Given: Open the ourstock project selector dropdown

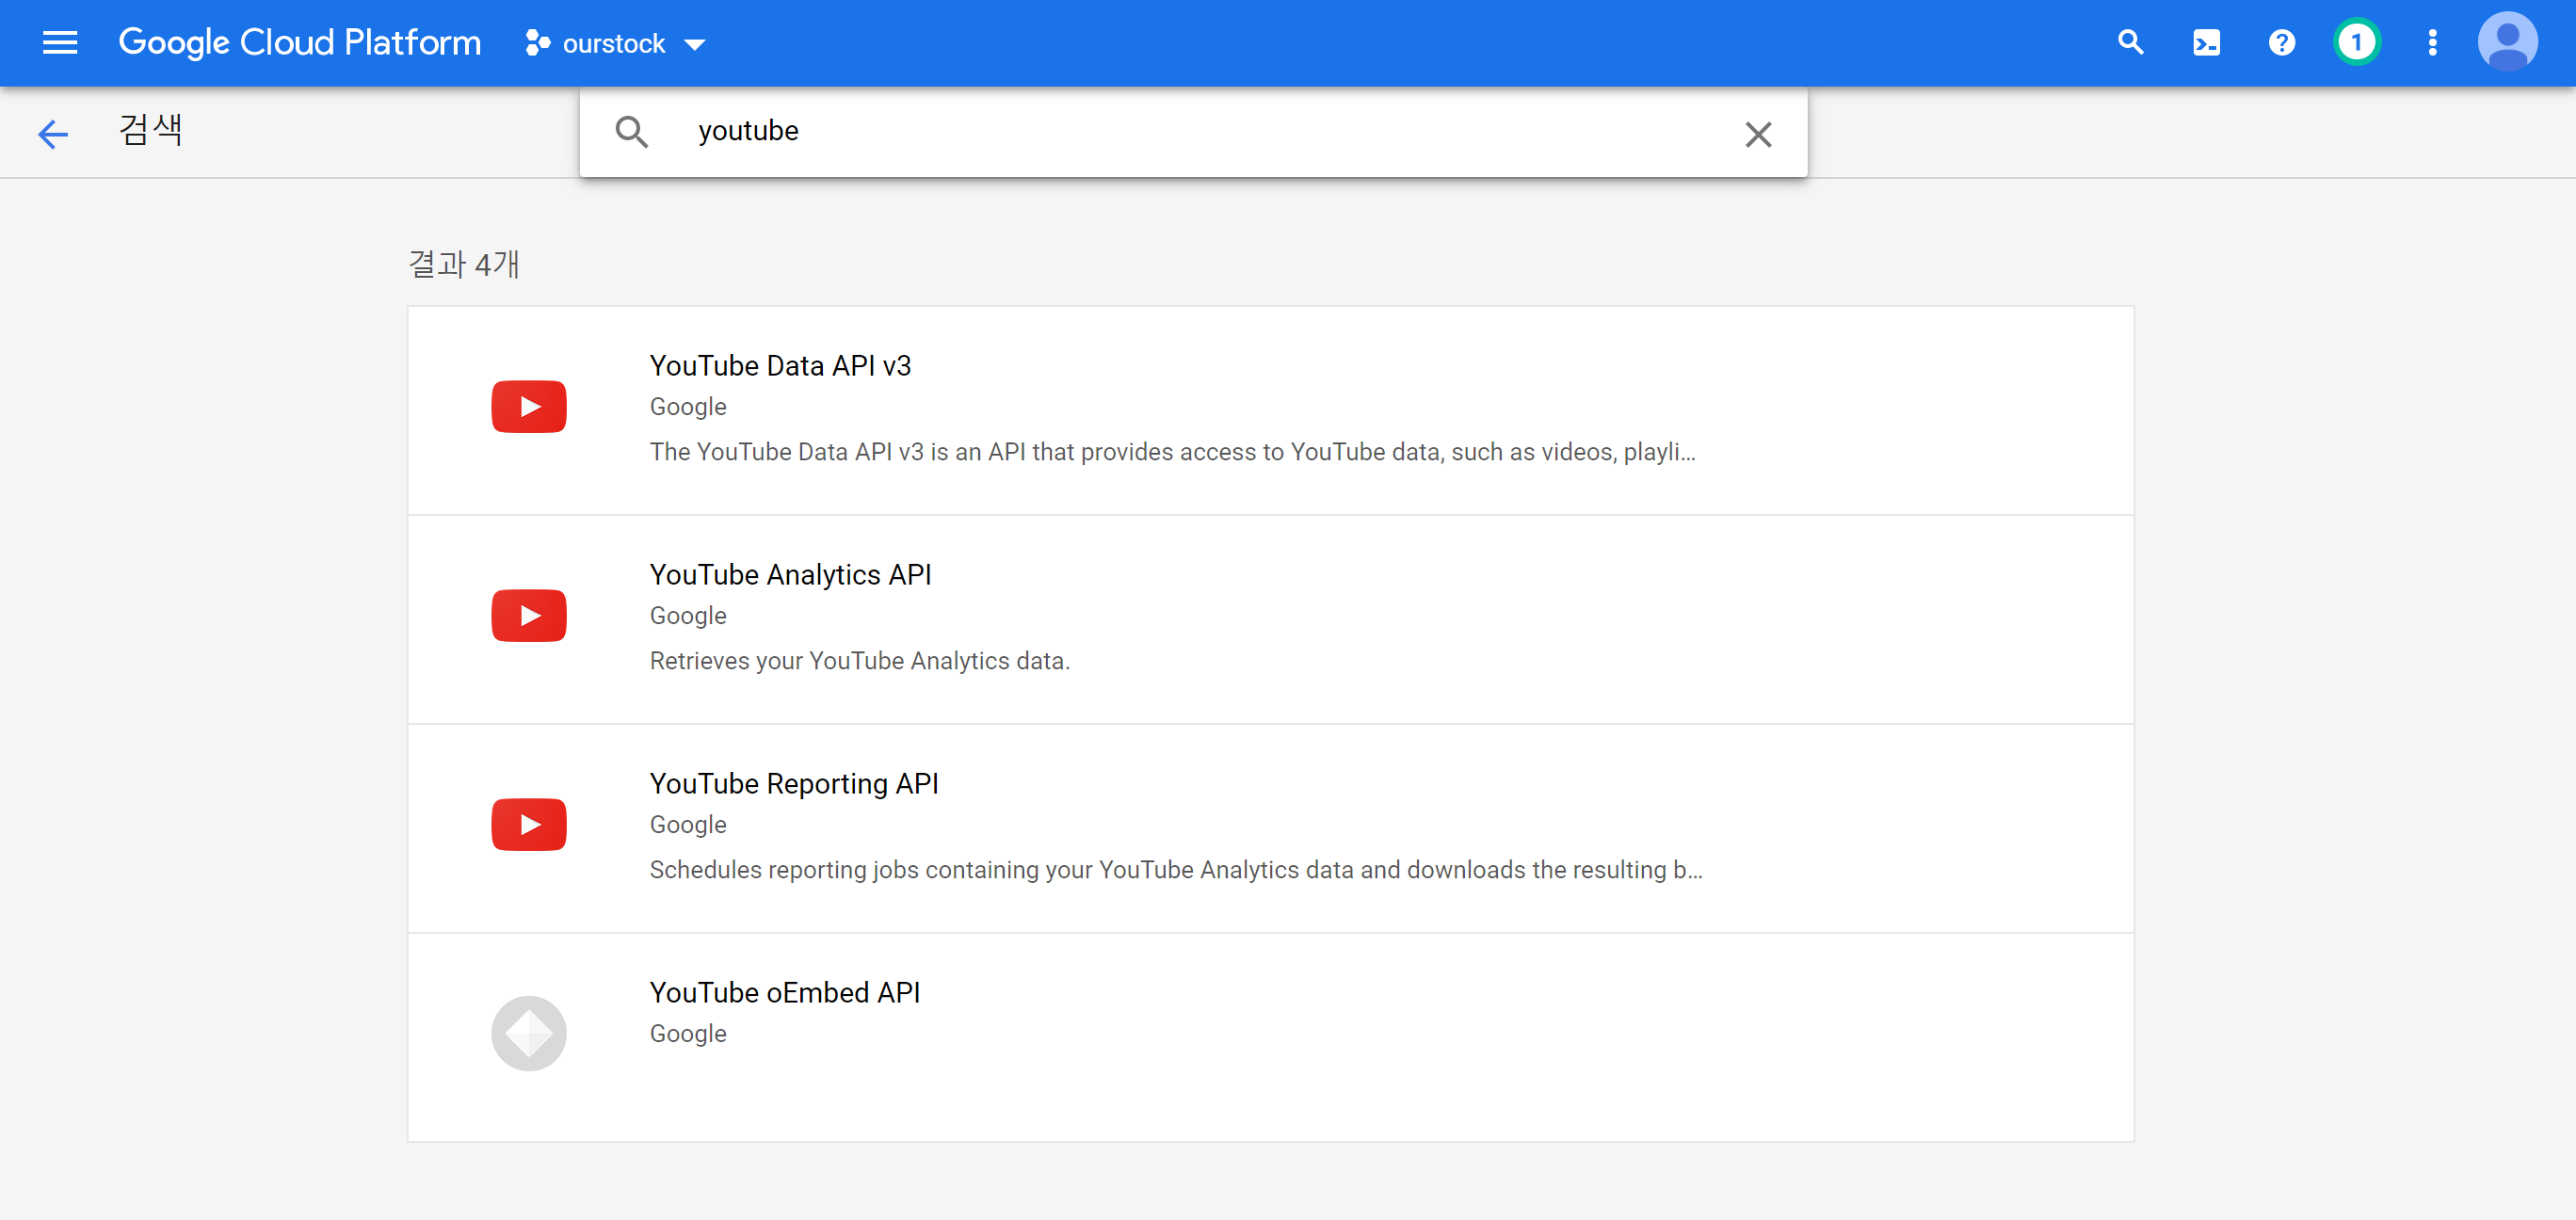Looking at the screenshot, I should 616,43.
